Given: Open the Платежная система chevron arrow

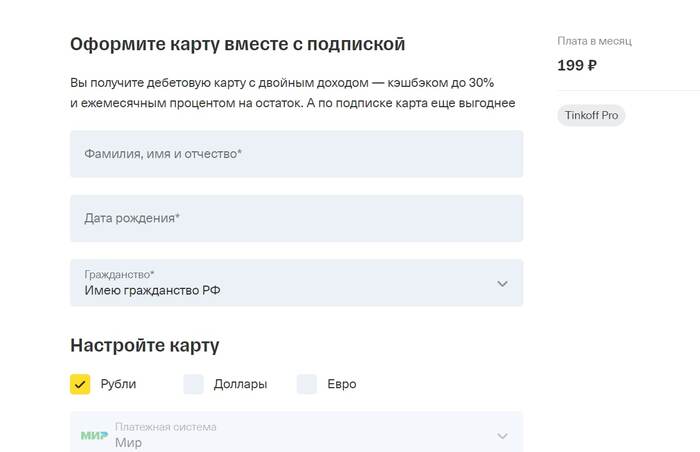Looking at the screenshot, I should [x=503, y=436].
